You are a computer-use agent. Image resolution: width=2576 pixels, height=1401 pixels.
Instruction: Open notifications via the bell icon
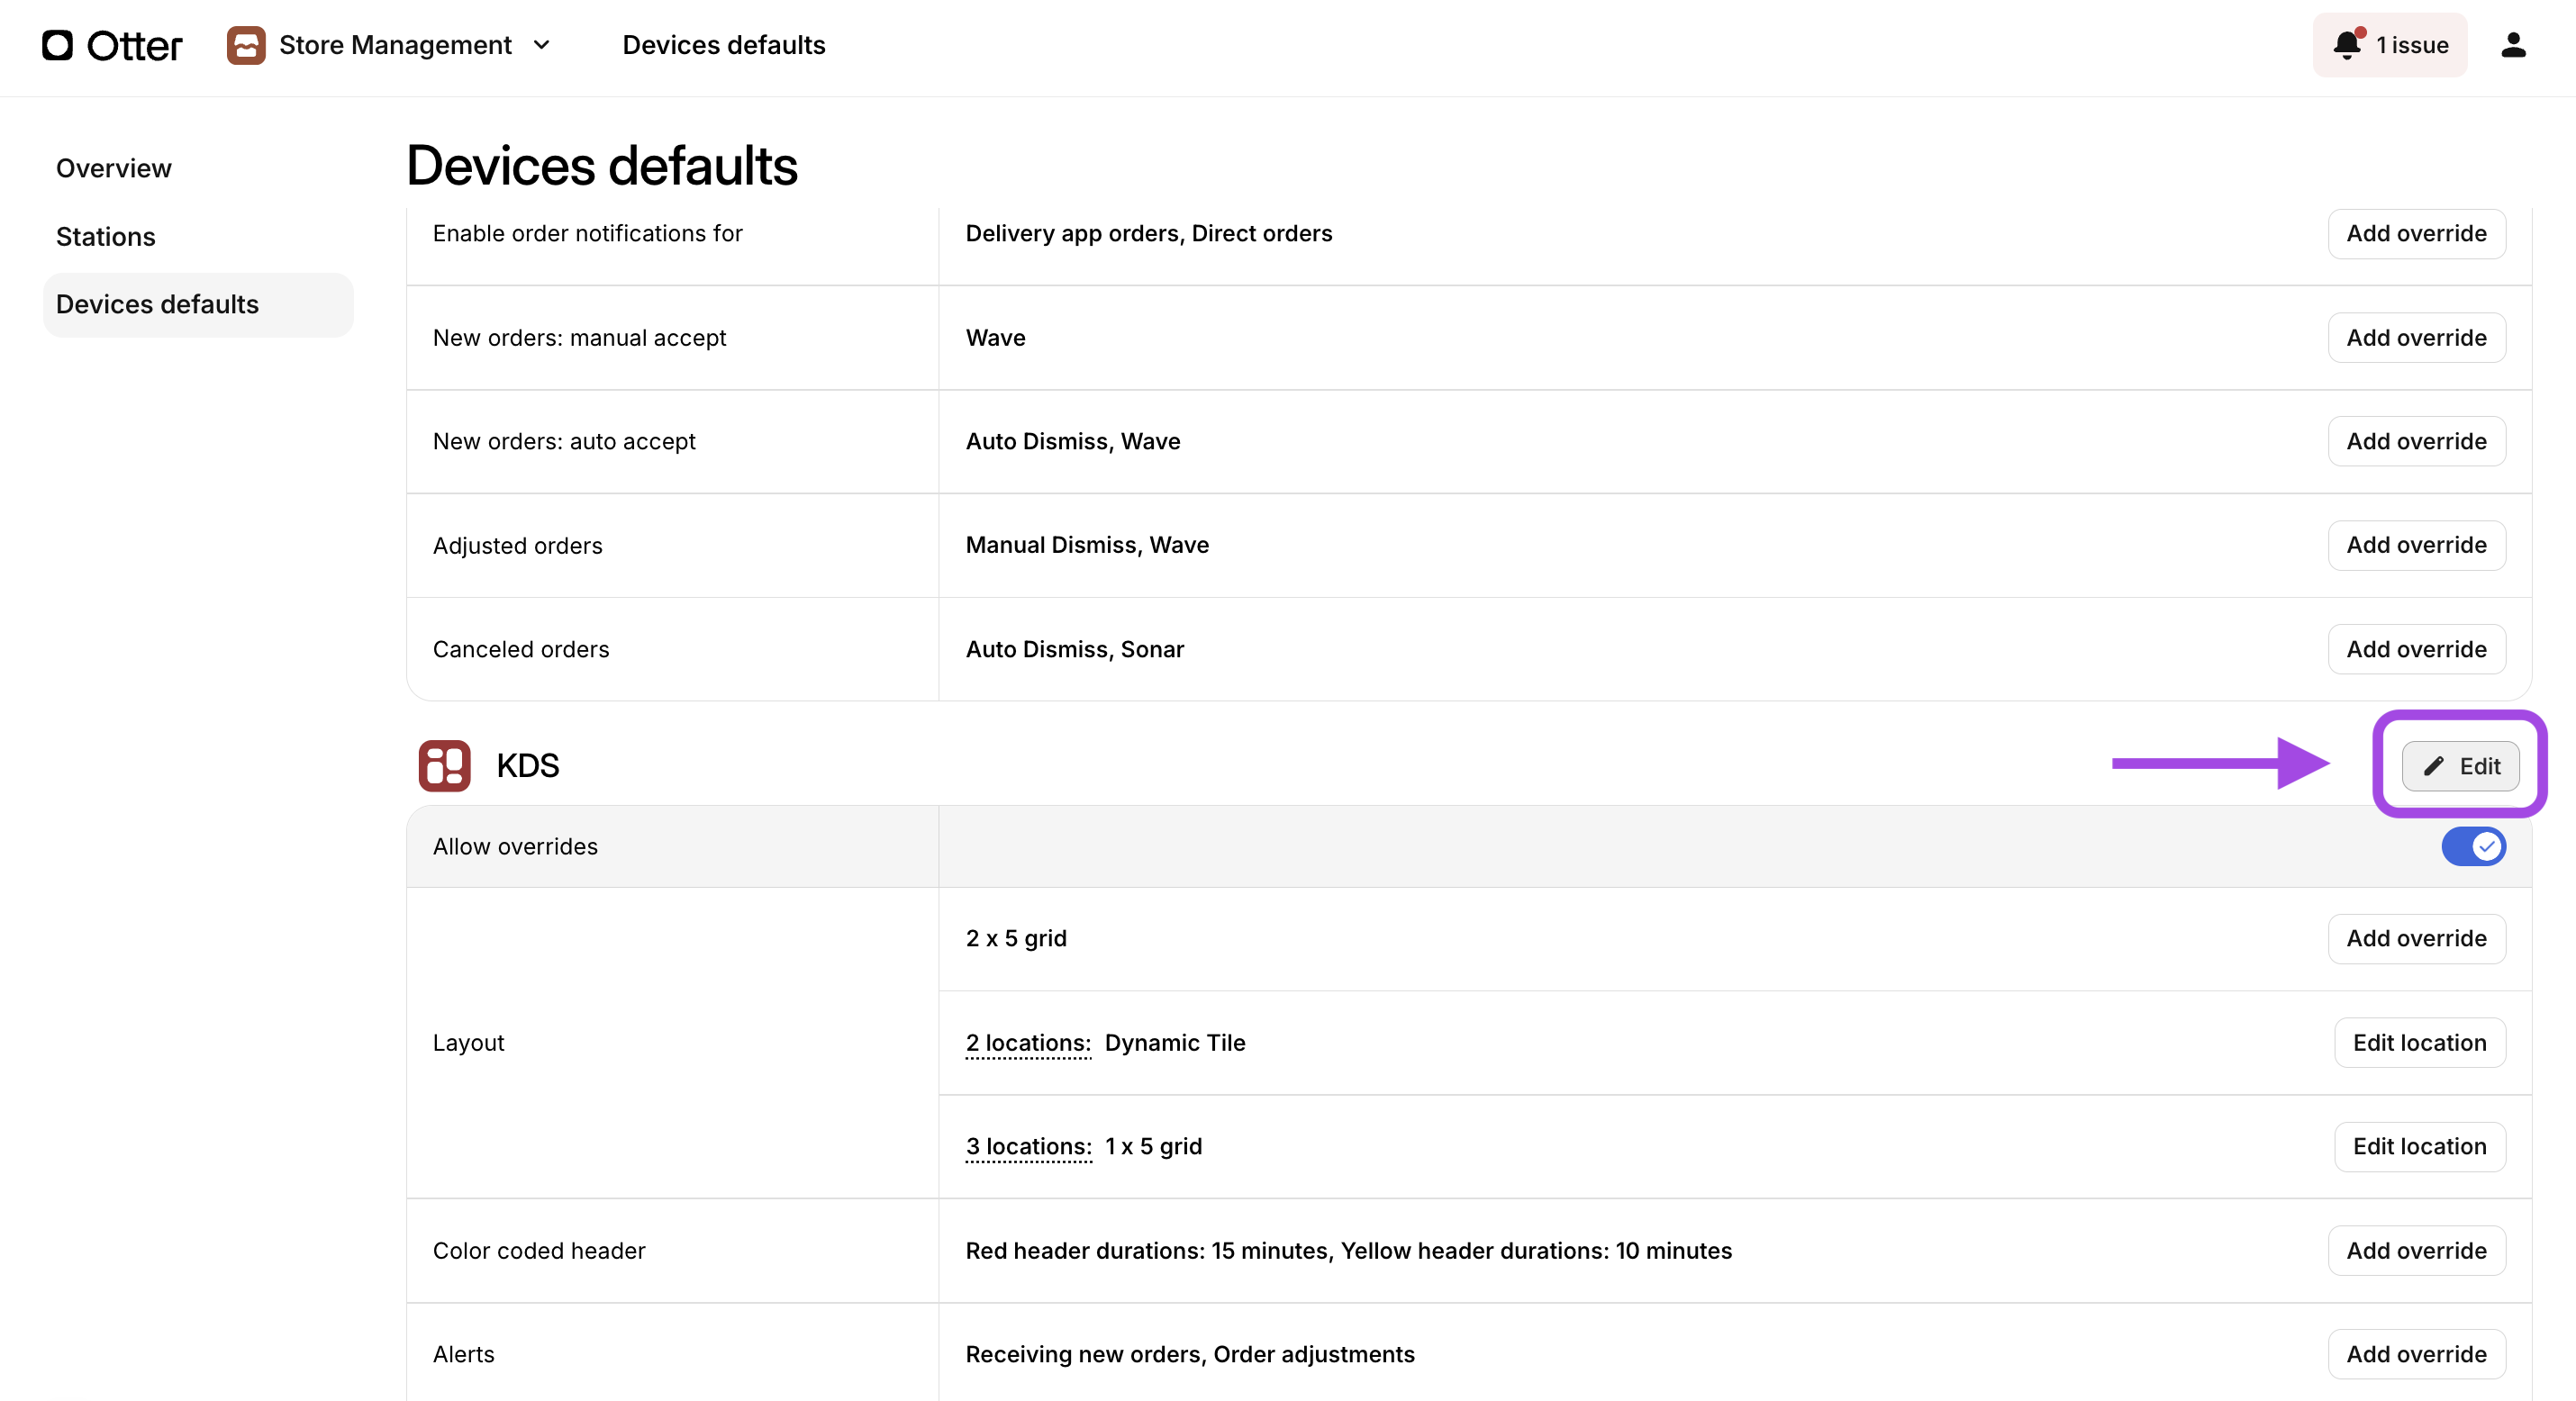click(x=2346, y=45)
